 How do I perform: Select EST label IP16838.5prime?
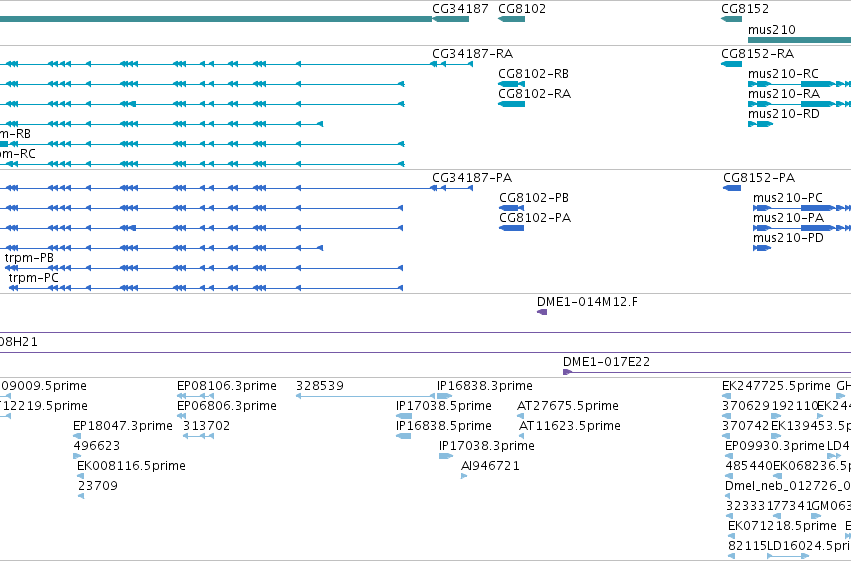(443, 426)
